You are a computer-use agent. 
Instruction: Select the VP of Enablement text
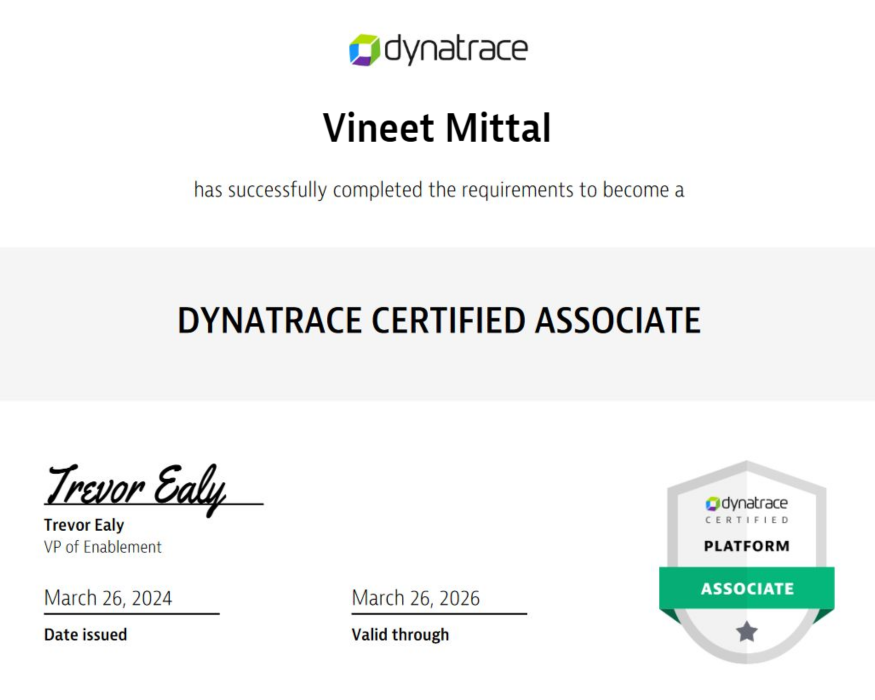coord(102,547)
